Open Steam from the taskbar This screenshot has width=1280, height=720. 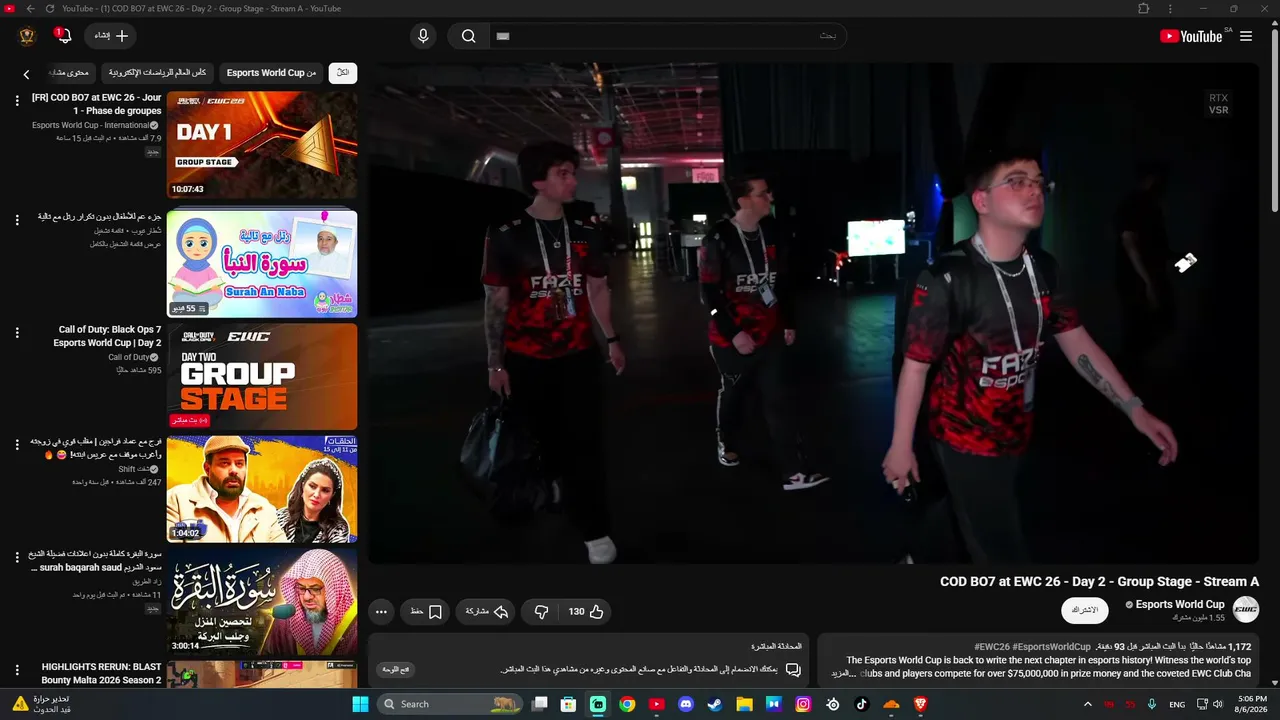[x=715, y=704]
